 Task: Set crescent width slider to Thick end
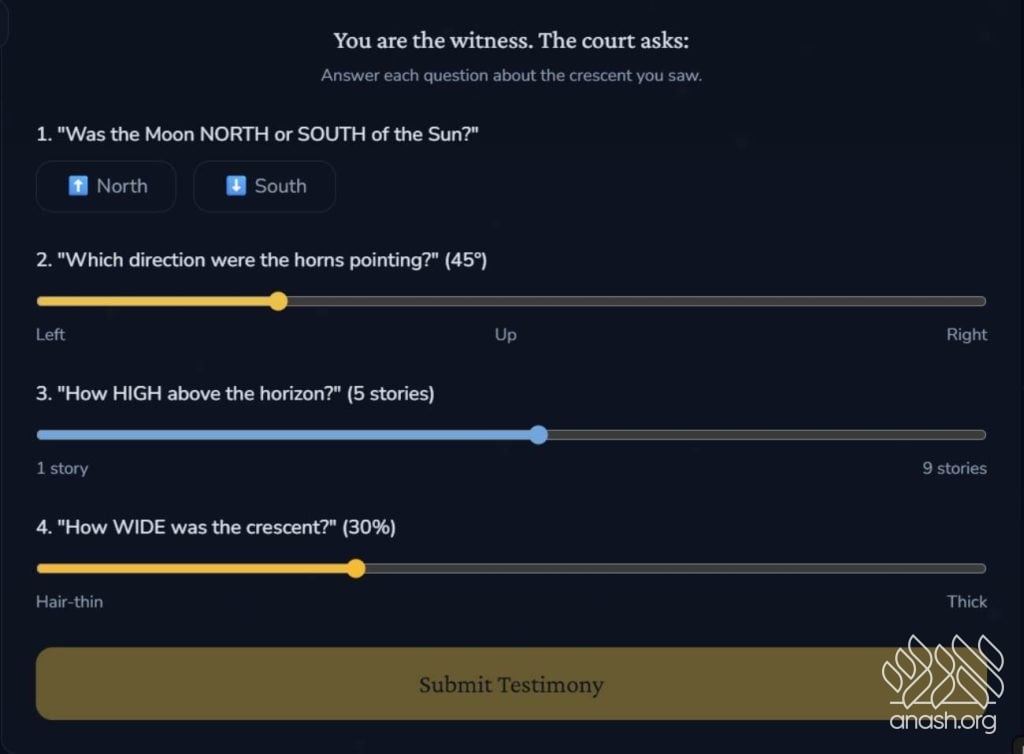984,568
